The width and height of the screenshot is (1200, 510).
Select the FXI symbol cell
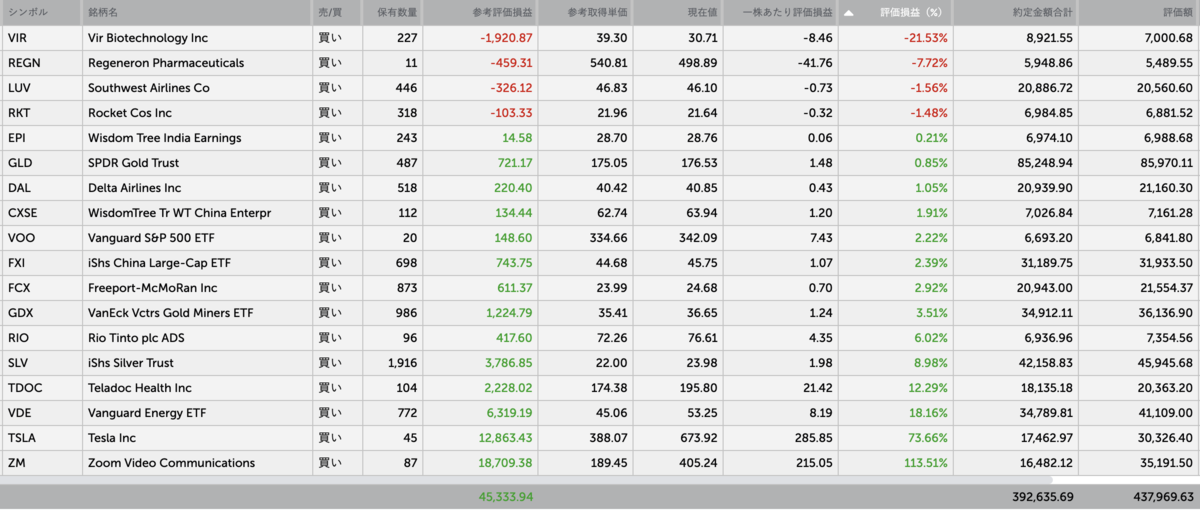click(41, 263)
